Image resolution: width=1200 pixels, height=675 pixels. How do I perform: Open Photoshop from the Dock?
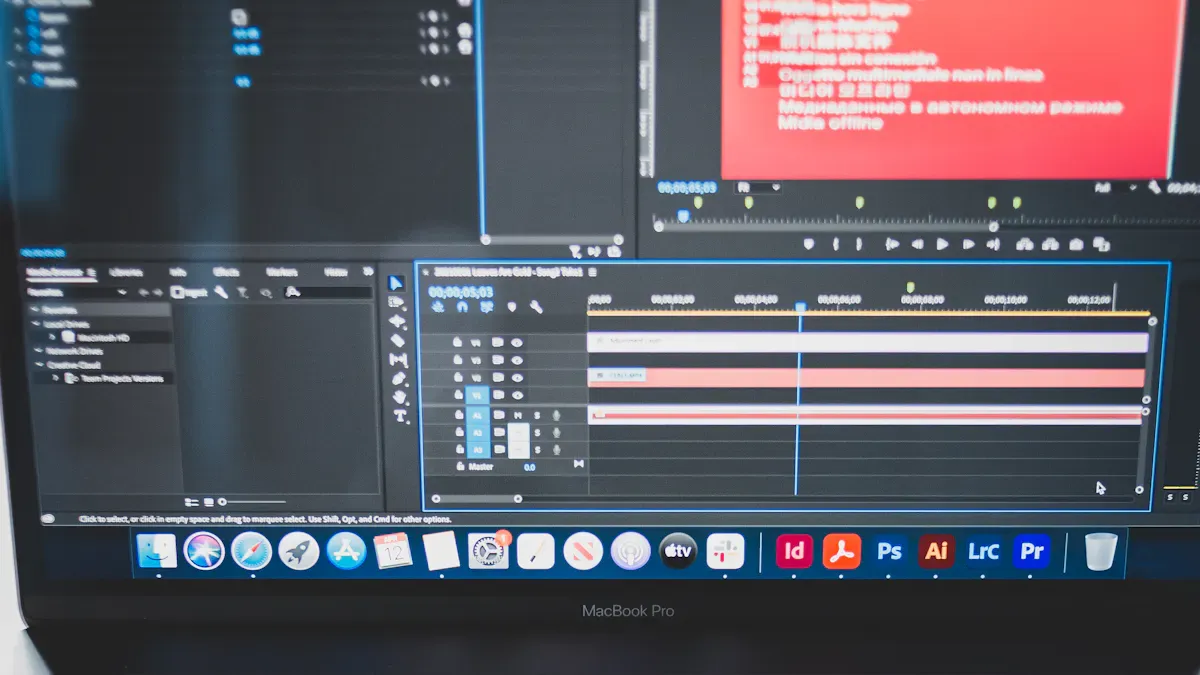click(889, 551)
